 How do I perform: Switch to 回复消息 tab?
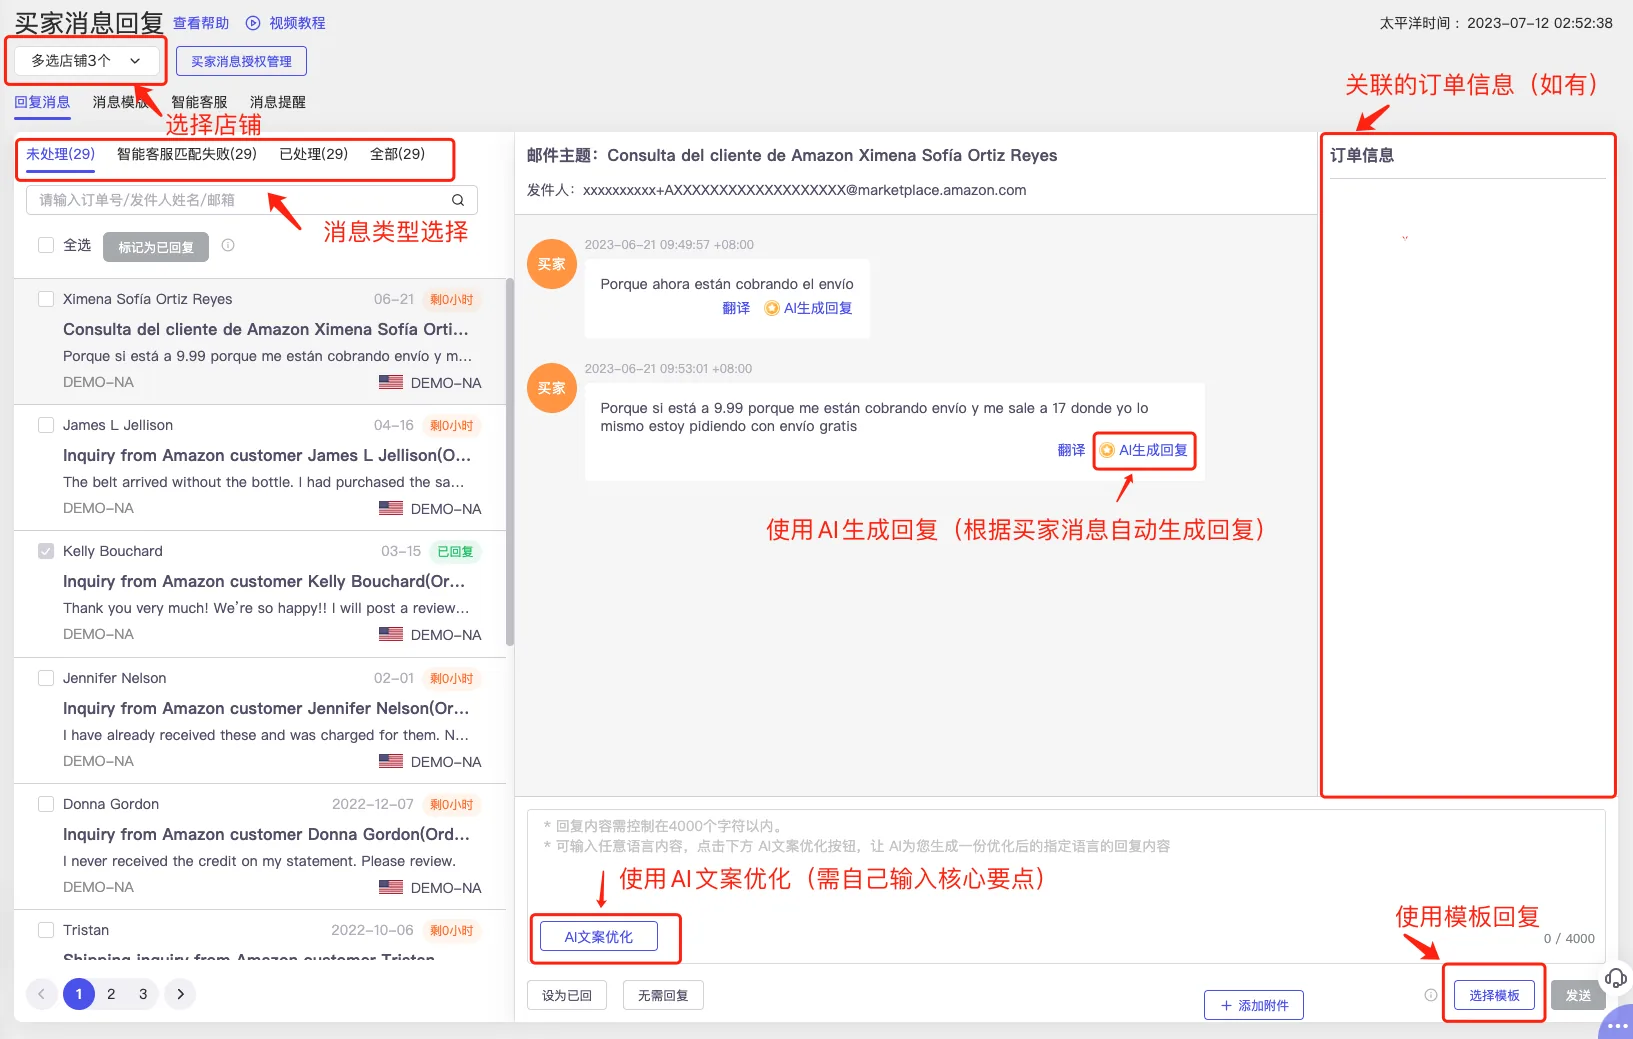(x=42, y=102)
